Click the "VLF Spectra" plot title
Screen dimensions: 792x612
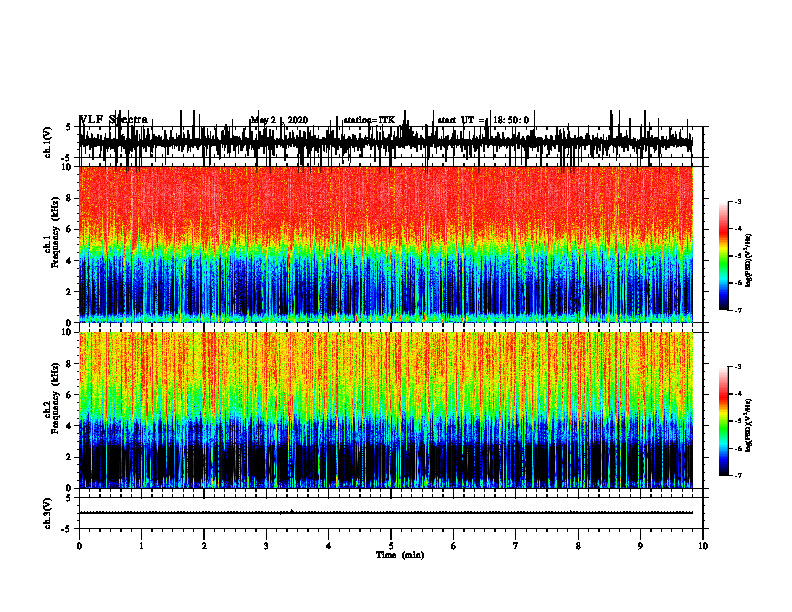[x=114, y=120]
